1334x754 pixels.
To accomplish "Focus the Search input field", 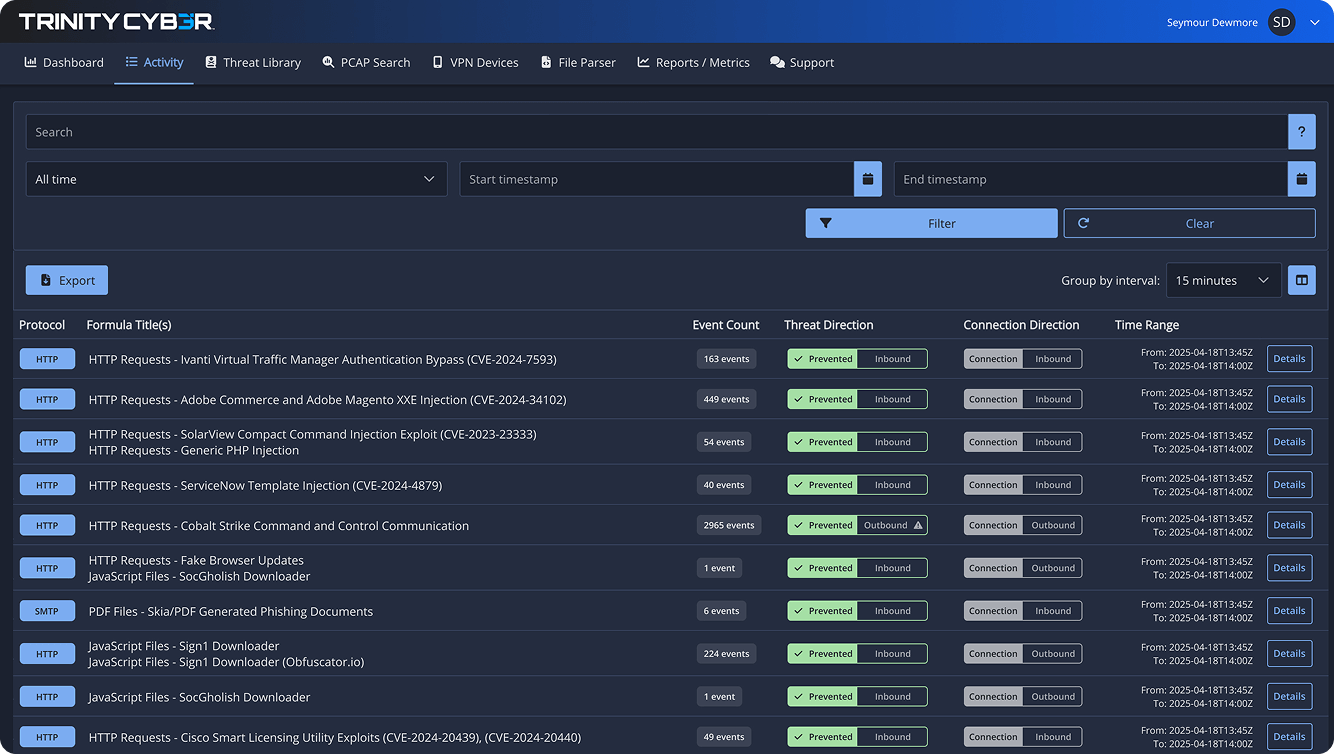I will (656, 132).
